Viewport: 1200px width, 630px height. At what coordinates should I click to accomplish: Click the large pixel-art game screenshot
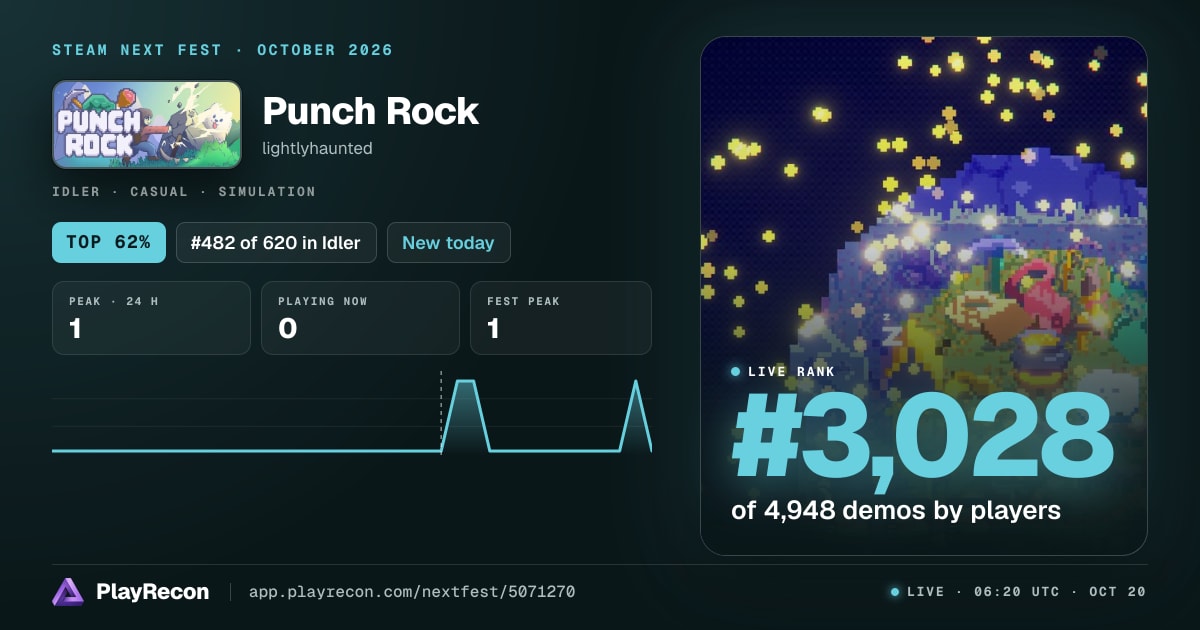pos(924,296)
